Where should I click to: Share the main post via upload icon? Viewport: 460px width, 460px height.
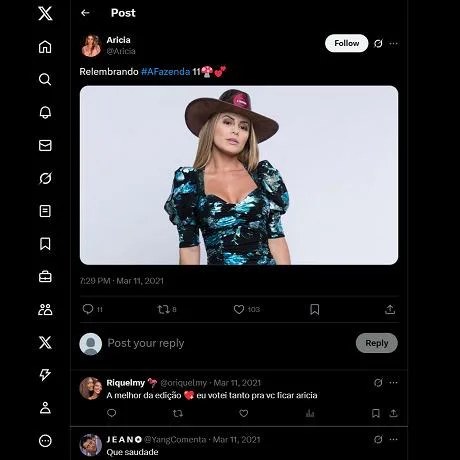(390, 309)
